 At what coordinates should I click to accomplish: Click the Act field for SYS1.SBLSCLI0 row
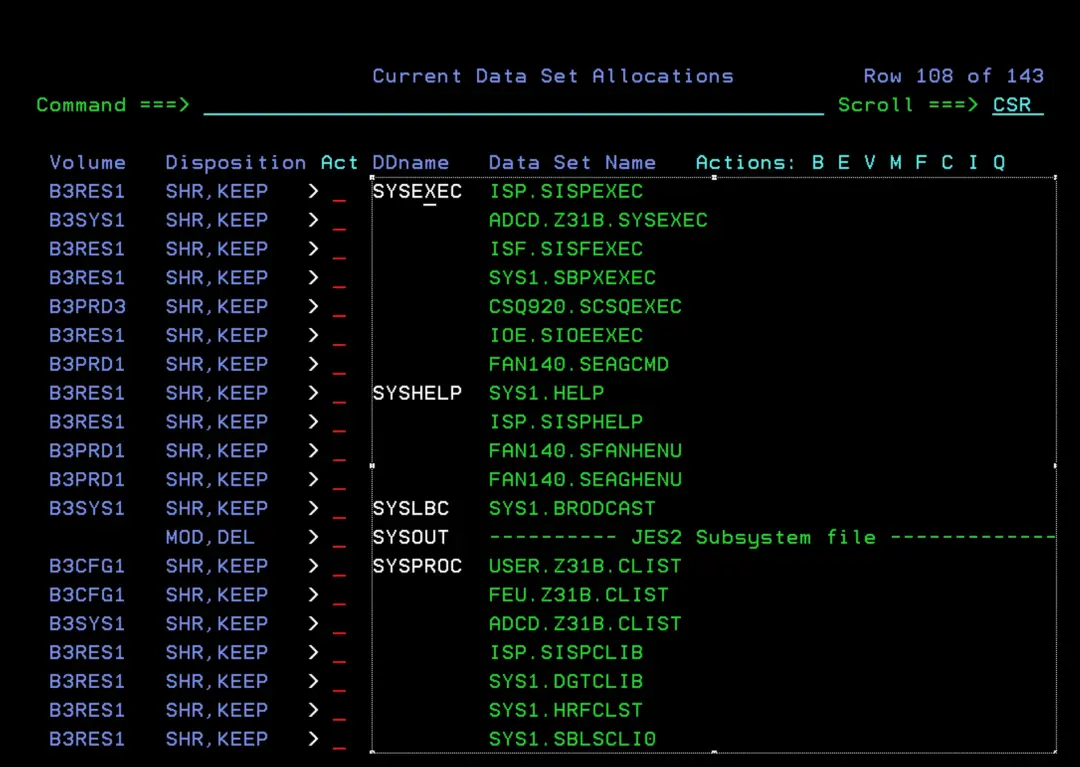[339, 741]
